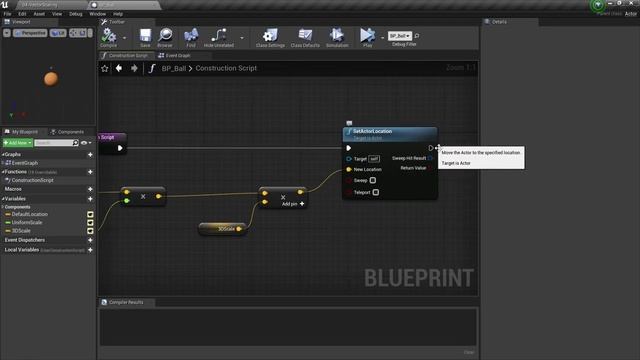Click the Unreal Engine logo
Screen dimensions: 640x360
[5, 4]
